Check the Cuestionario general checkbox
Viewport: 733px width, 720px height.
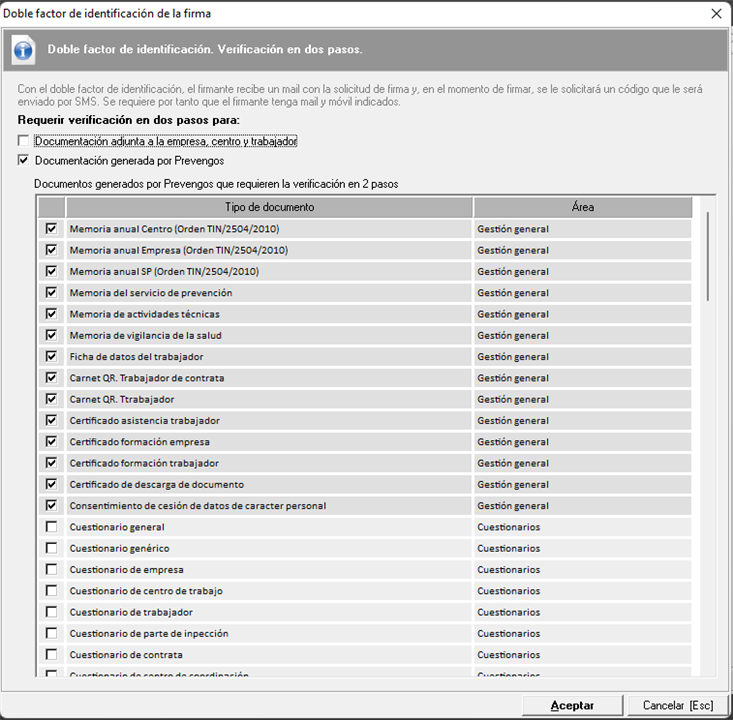pos(51,527)
